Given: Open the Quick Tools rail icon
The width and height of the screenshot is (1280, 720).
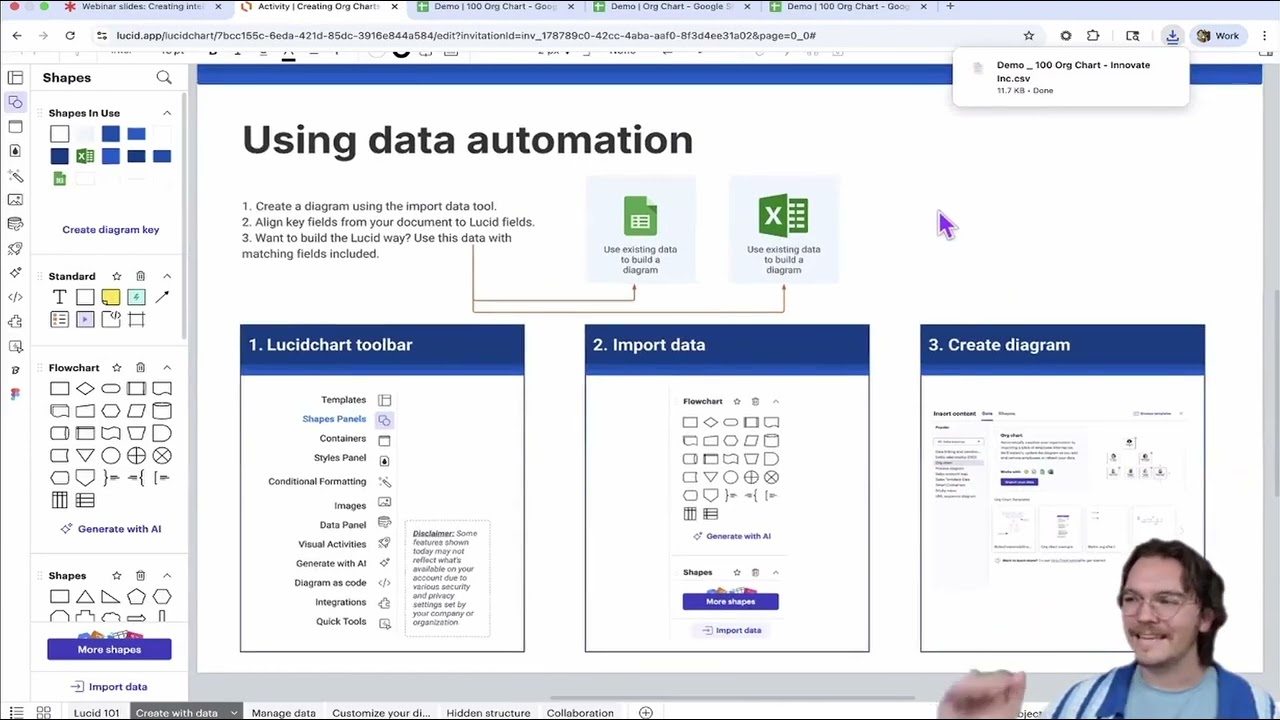Looking at the screenshot, I should (x=15, y=346).
